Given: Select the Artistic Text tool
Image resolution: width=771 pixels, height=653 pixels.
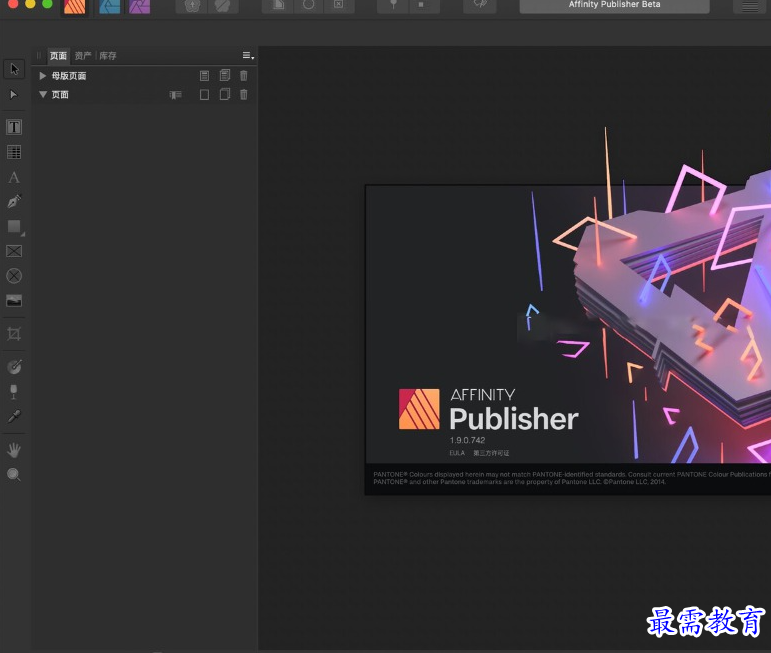Looking at the screenshot, I should pos(14,178).
